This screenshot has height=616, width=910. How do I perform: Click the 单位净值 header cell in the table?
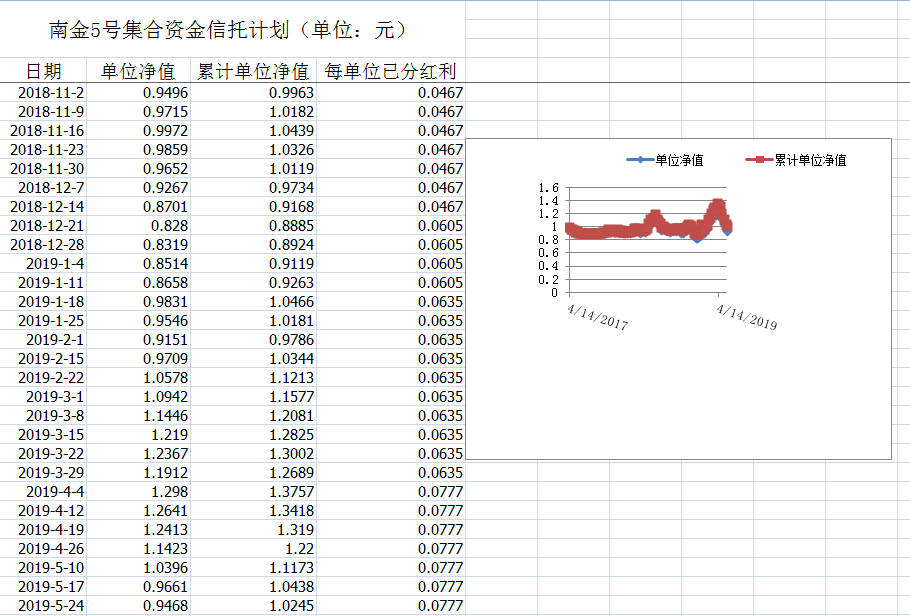point(138,71)
